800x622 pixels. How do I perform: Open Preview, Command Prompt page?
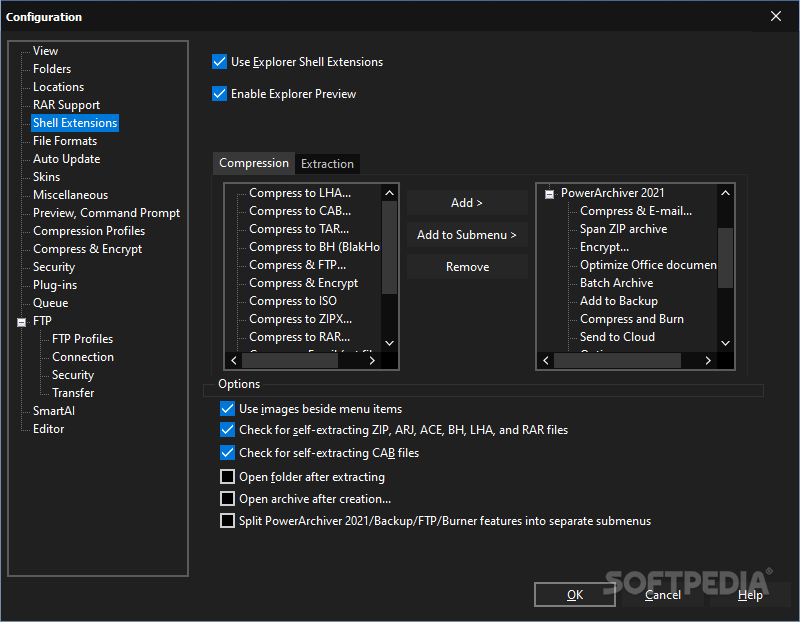[x=106, y=213]
